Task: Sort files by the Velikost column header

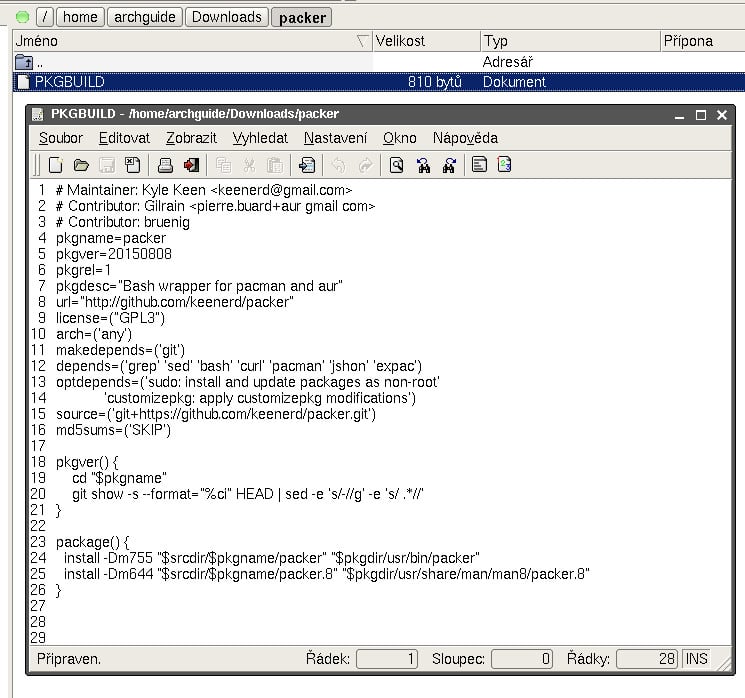Action: pos(426,41)
